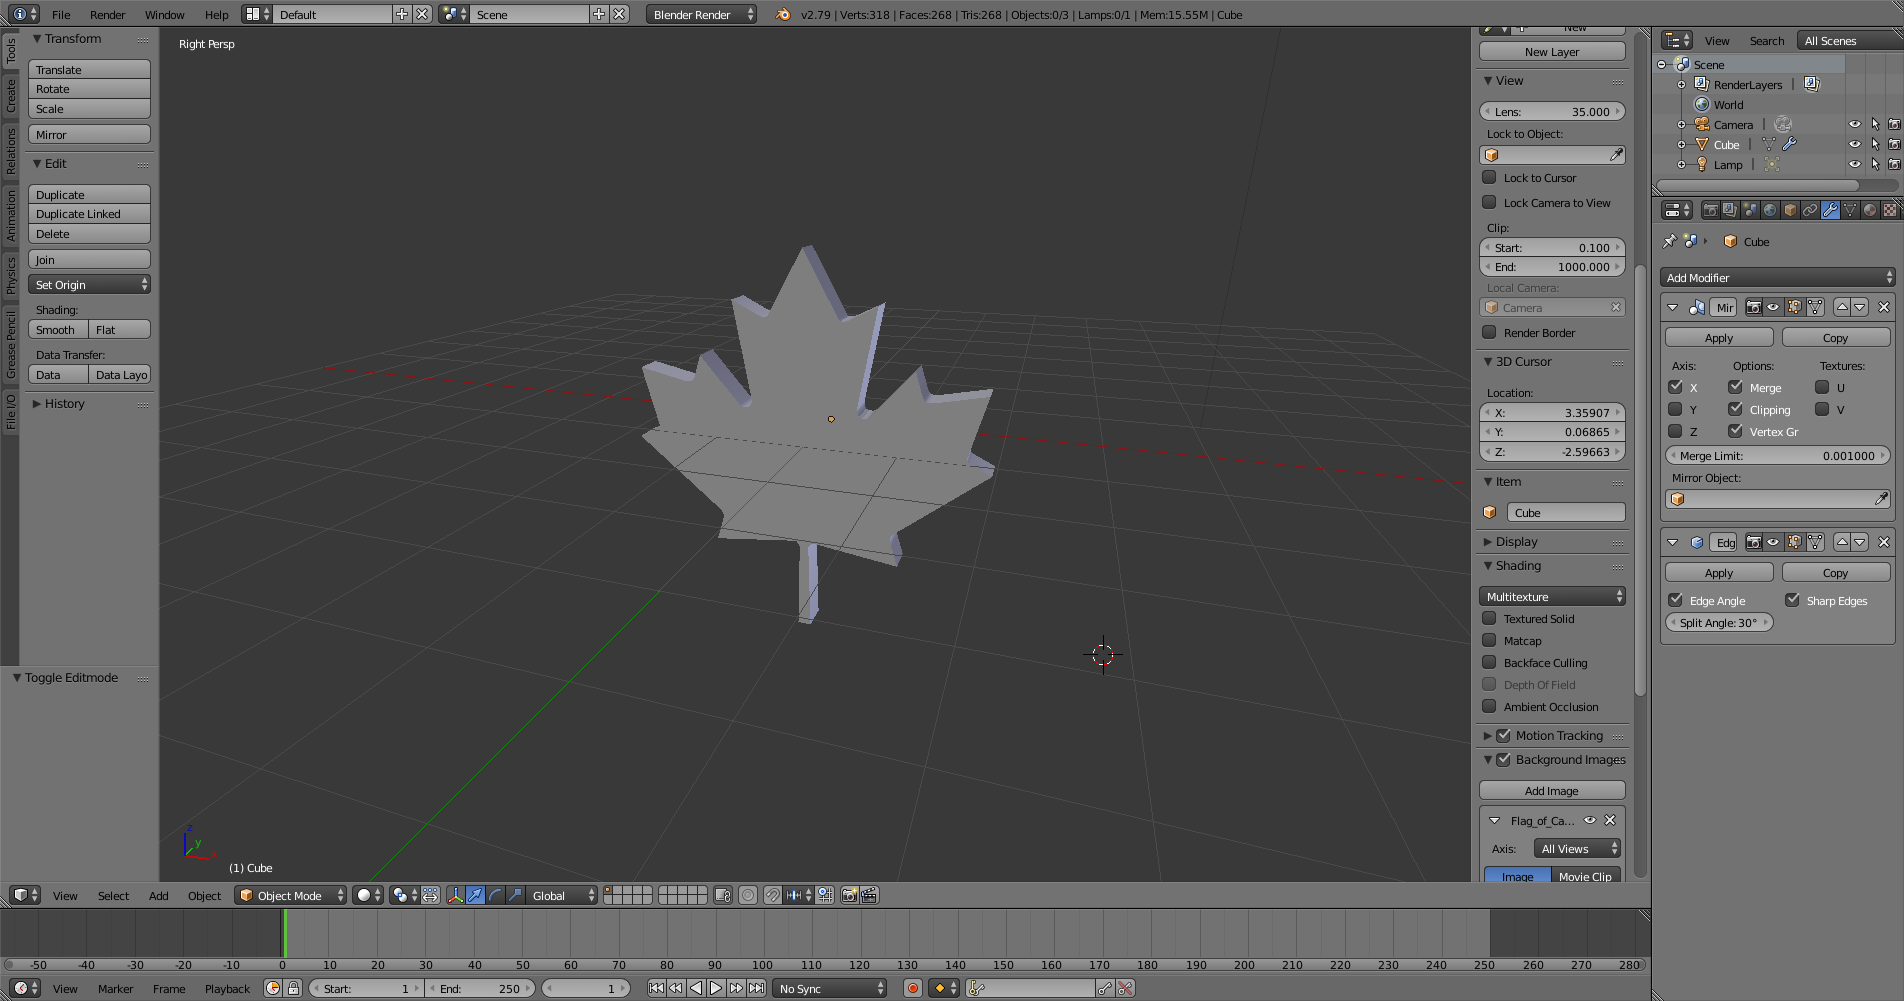
Task: Open the timeline Marker menu
Action: click(115, 988)
